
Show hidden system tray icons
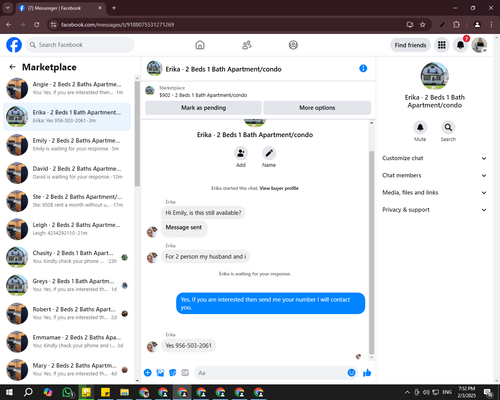point(407,392)
